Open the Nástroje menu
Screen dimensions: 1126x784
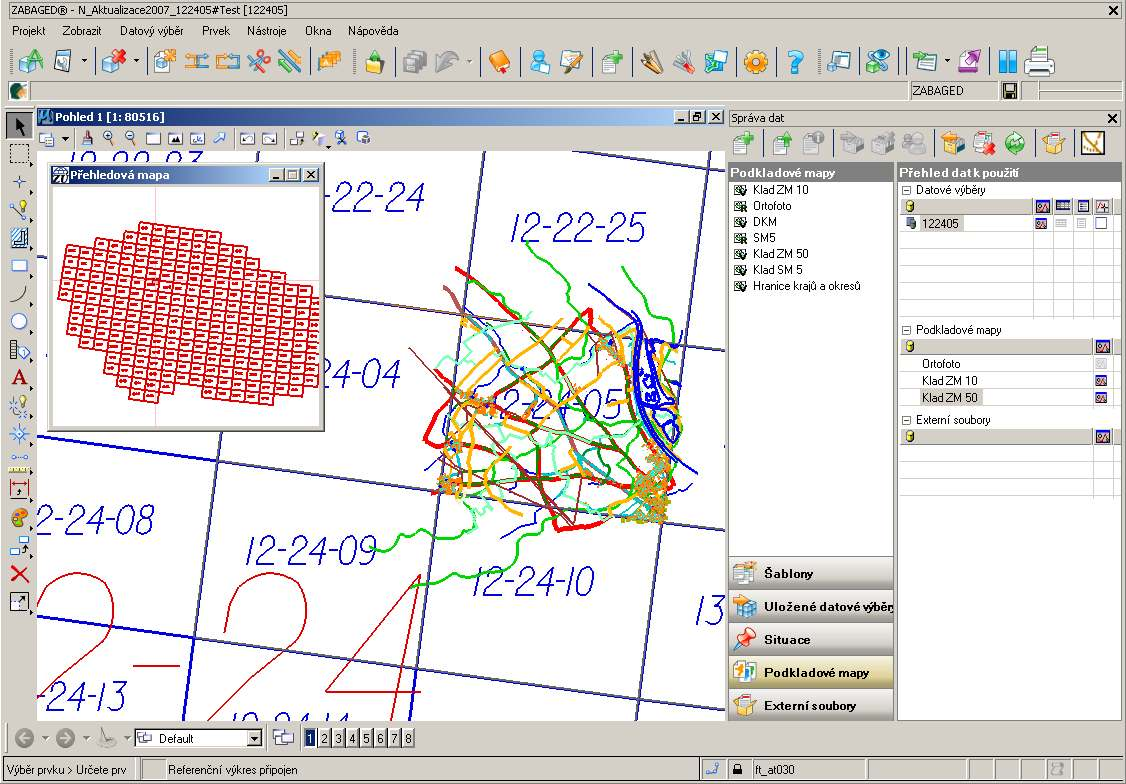[266, 31]
